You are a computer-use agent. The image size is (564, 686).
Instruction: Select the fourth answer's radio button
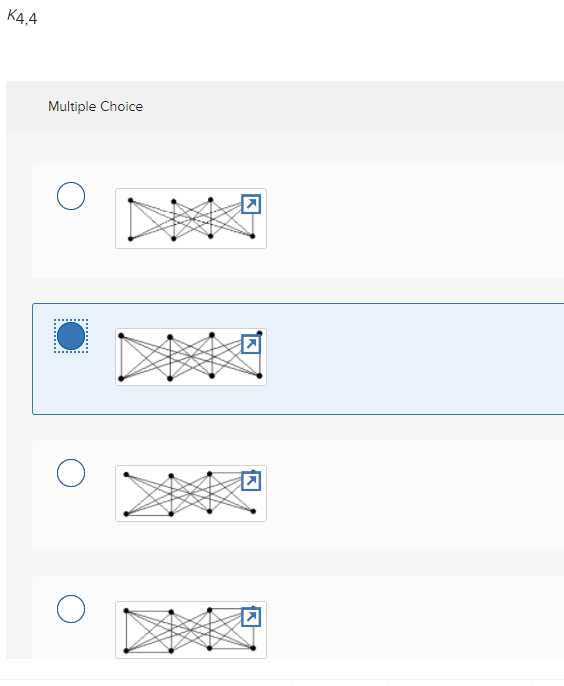71,609
